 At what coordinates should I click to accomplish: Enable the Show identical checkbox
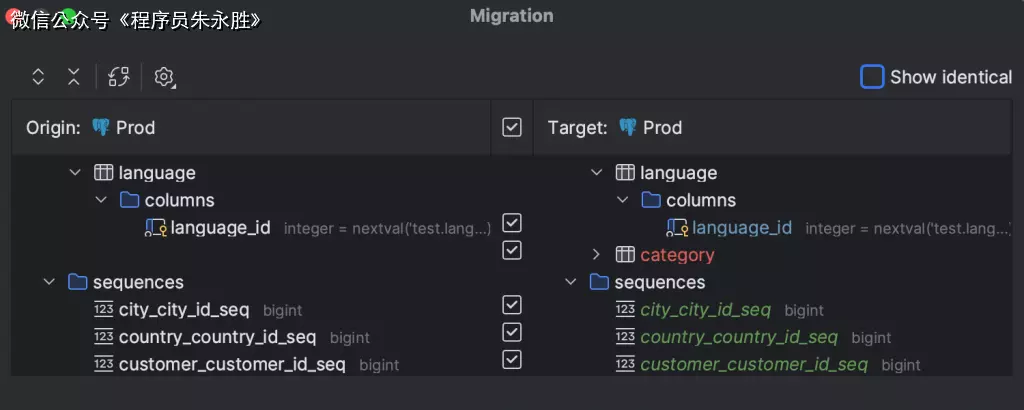[x=872, y=77]
